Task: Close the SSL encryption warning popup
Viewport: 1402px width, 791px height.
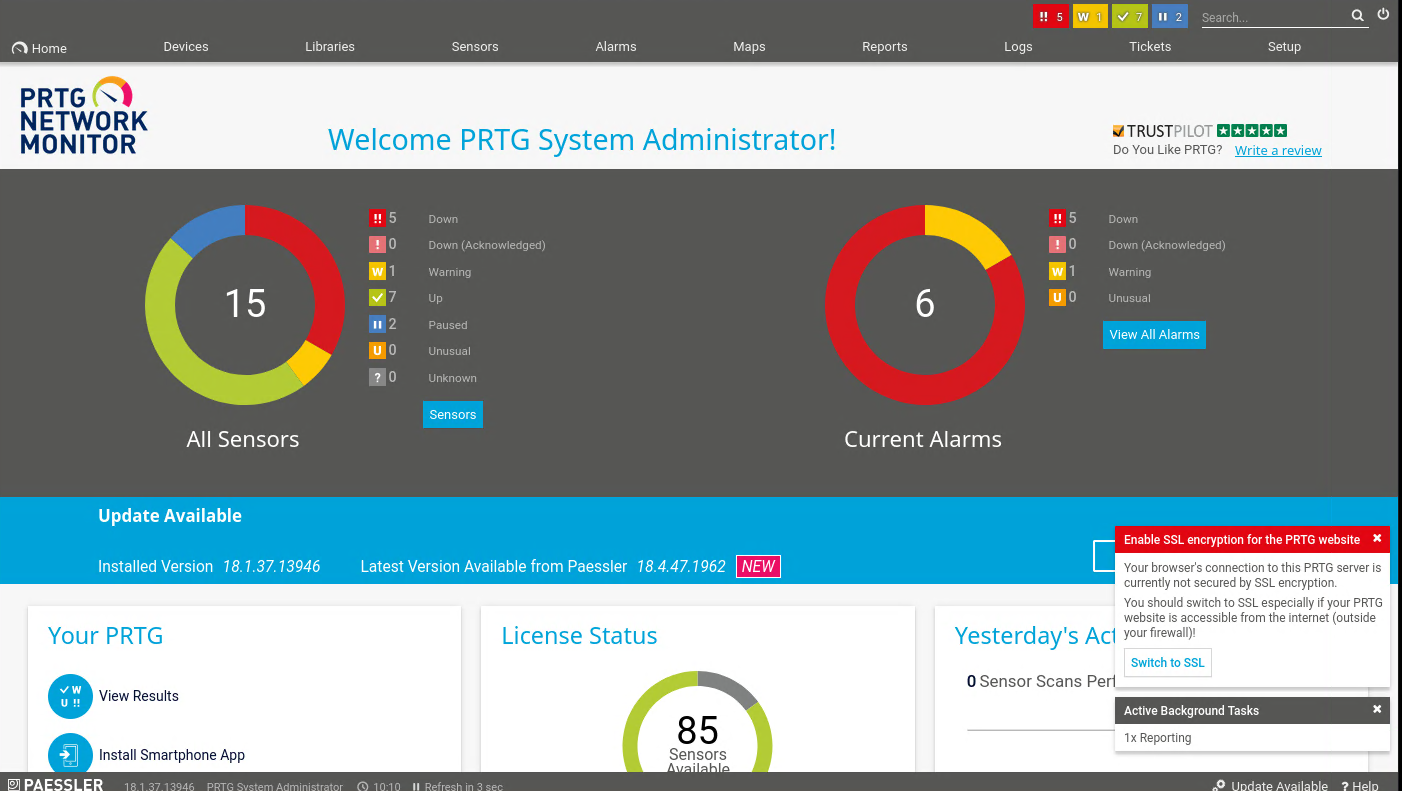Action: coord(1377,538)
